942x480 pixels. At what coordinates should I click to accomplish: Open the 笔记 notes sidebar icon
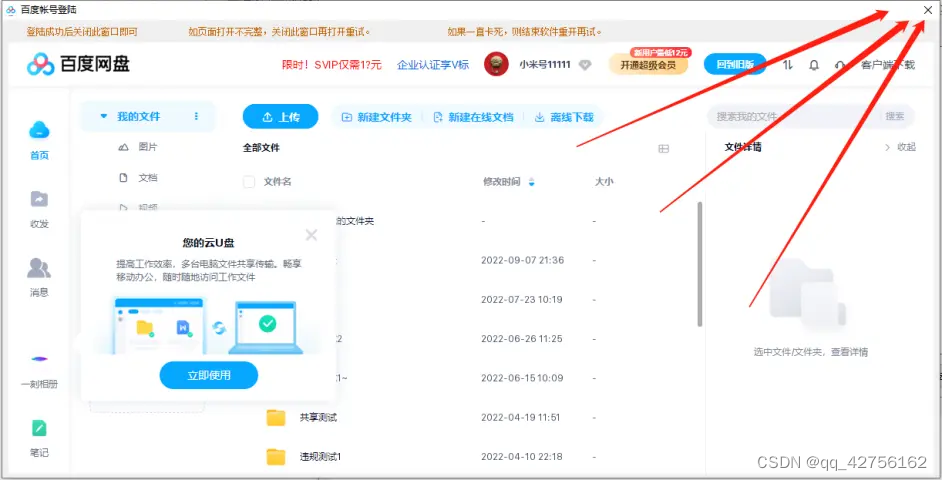tap(39, 428)
